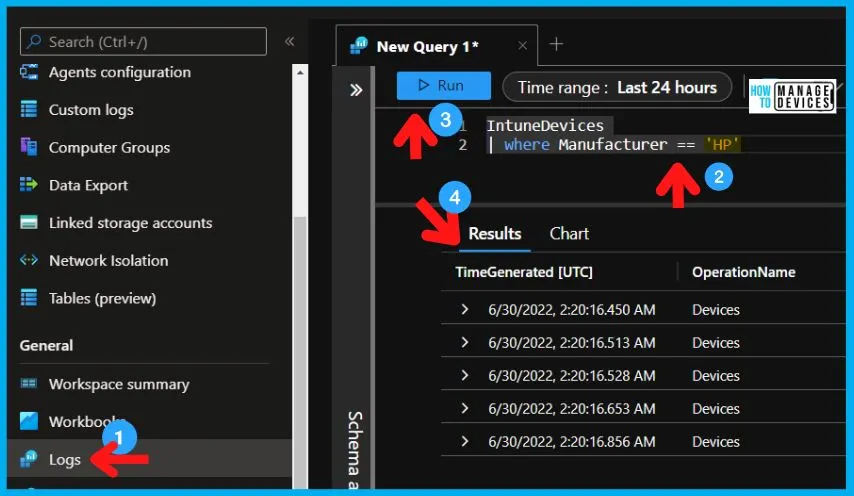
Task: Collapse the sidebar with double chevron
Action: 290,41
